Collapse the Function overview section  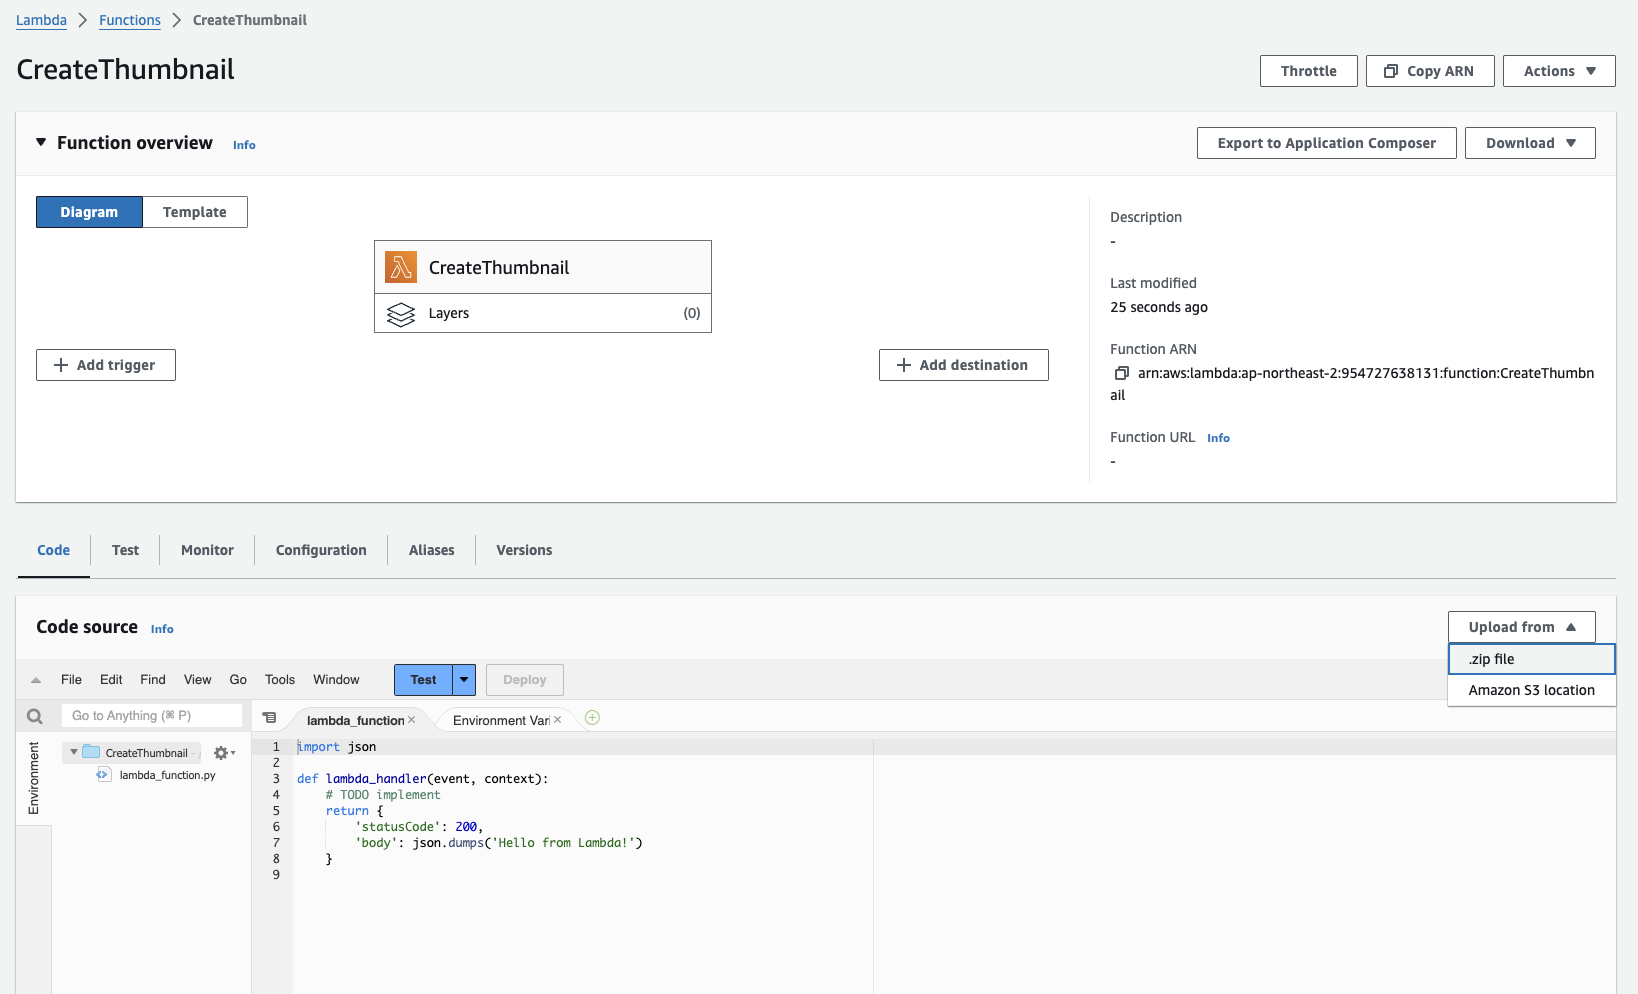coord(41,143)
